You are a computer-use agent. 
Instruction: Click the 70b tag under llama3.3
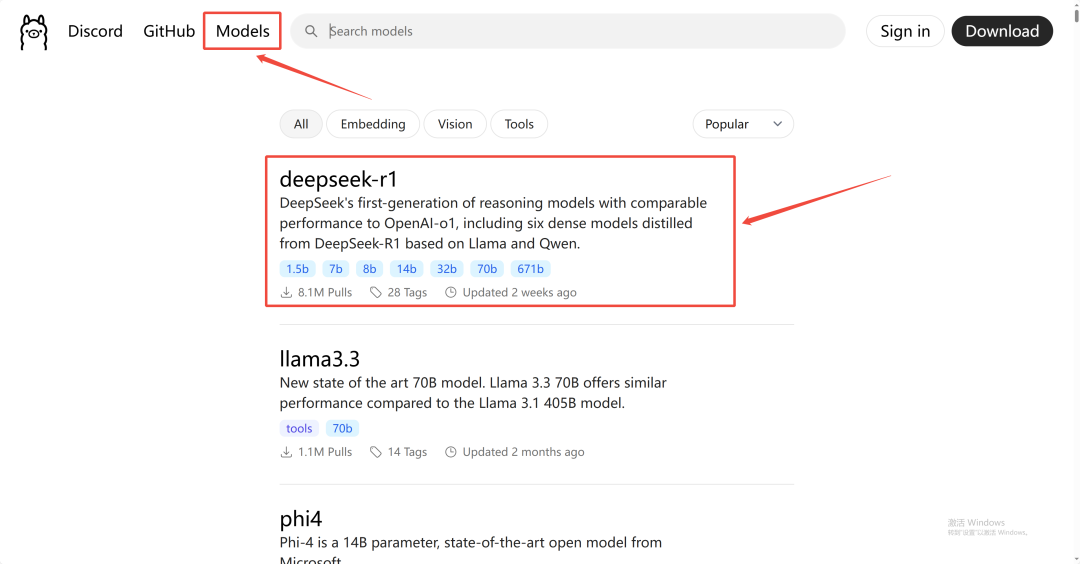342,428
